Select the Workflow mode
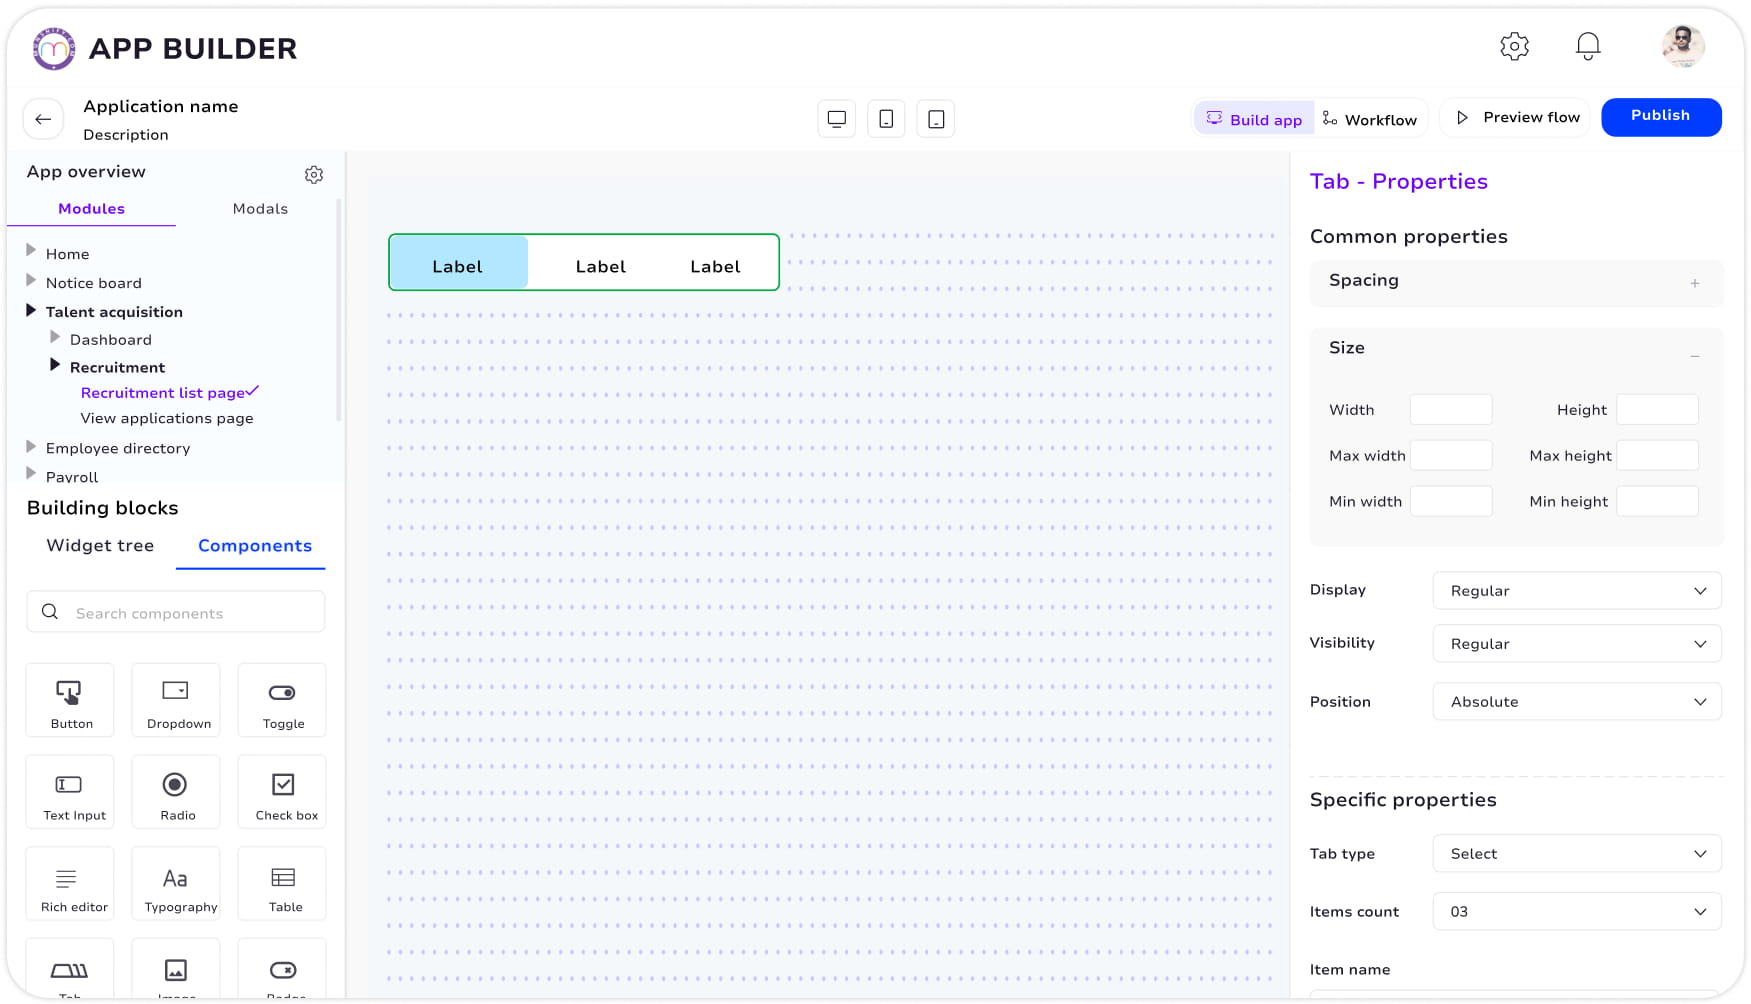Screen dimensions: 1751x1004 tap(1370, 119)
